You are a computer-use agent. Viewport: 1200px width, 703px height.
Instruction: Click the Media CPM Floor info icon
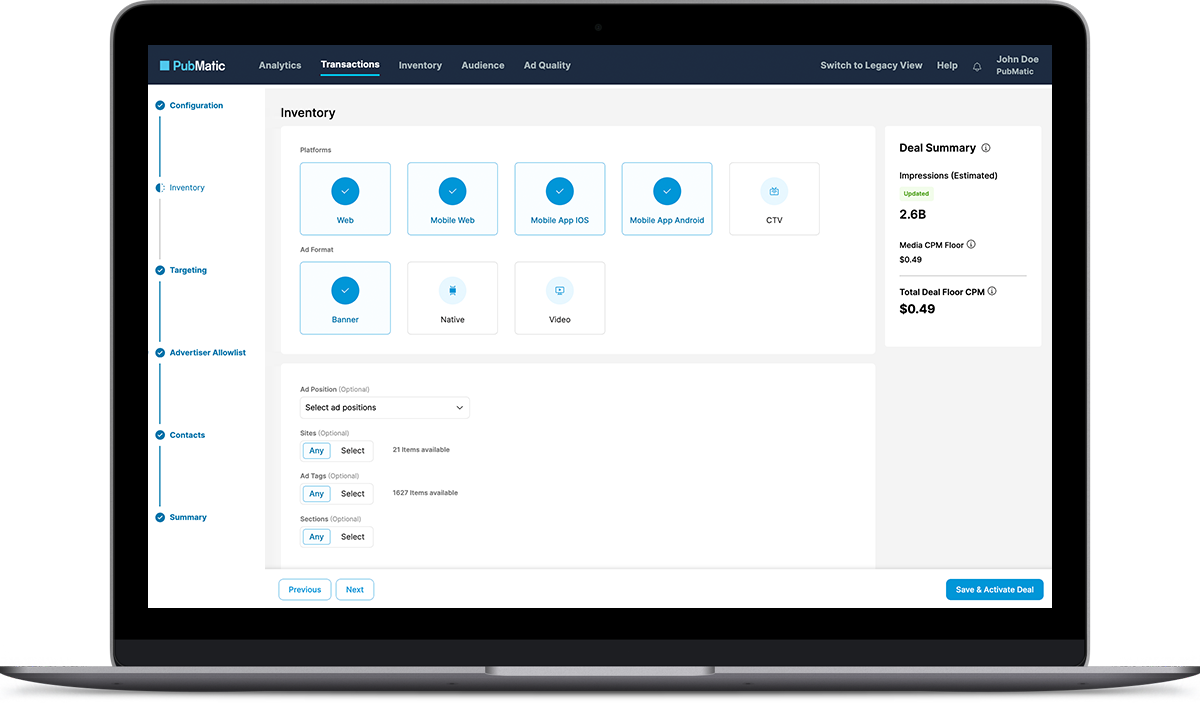pos(971,244)
